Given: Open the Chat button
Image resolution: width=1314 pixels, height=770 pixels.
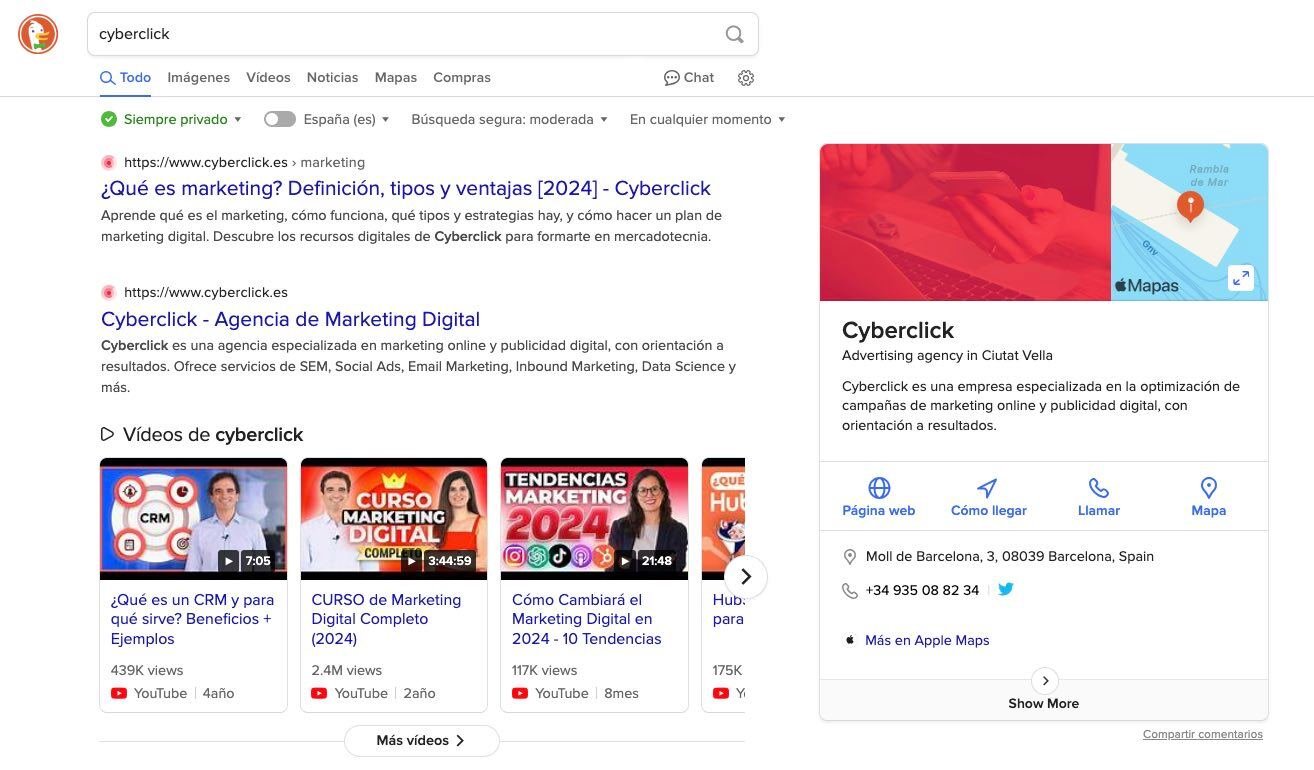Looking at the screenshot, I should (689, 78).
